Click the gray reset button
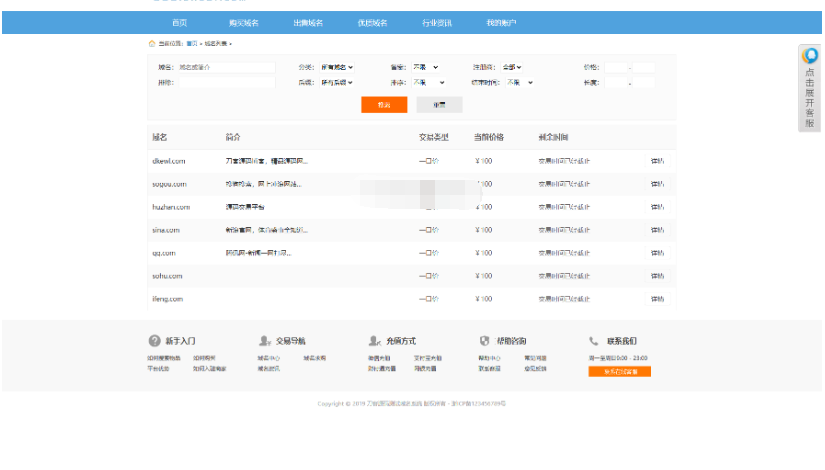This screenshot has width=825, height=470. coord(439,105)
